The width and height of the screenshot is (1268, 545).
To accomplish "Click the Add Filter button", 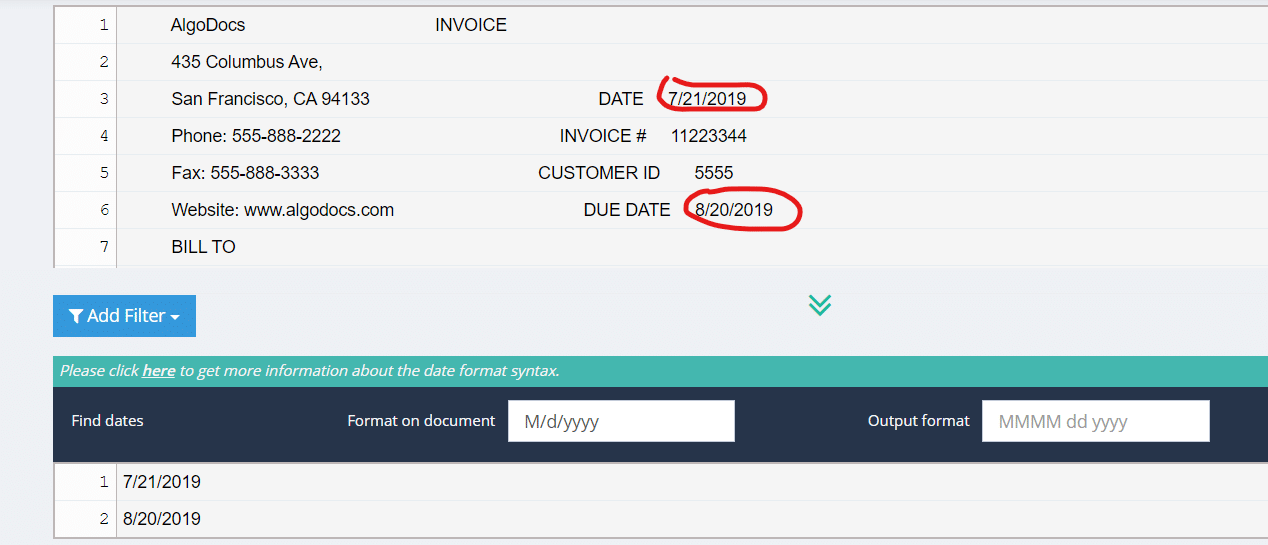I will tap(124, 316).
